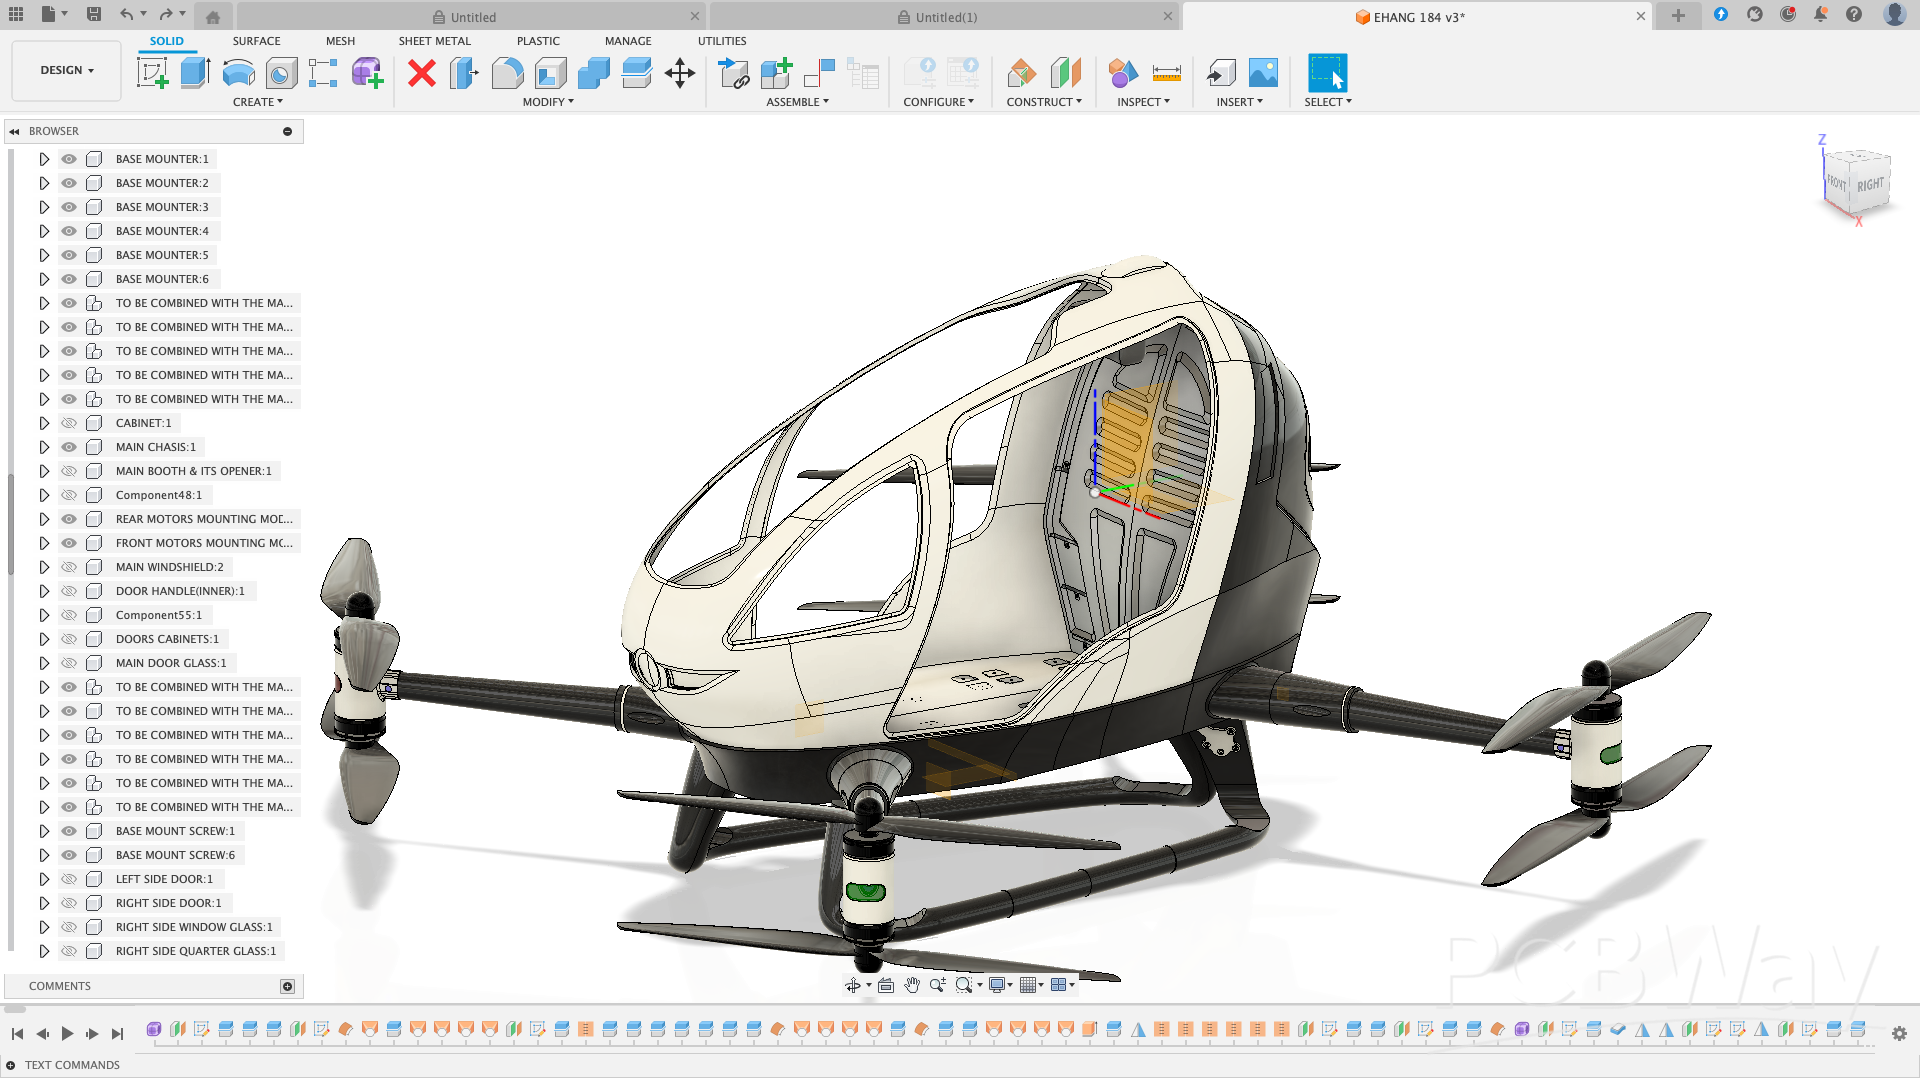
Task: Open the DESIGN workspace dropdown
Action: point(67,70)
